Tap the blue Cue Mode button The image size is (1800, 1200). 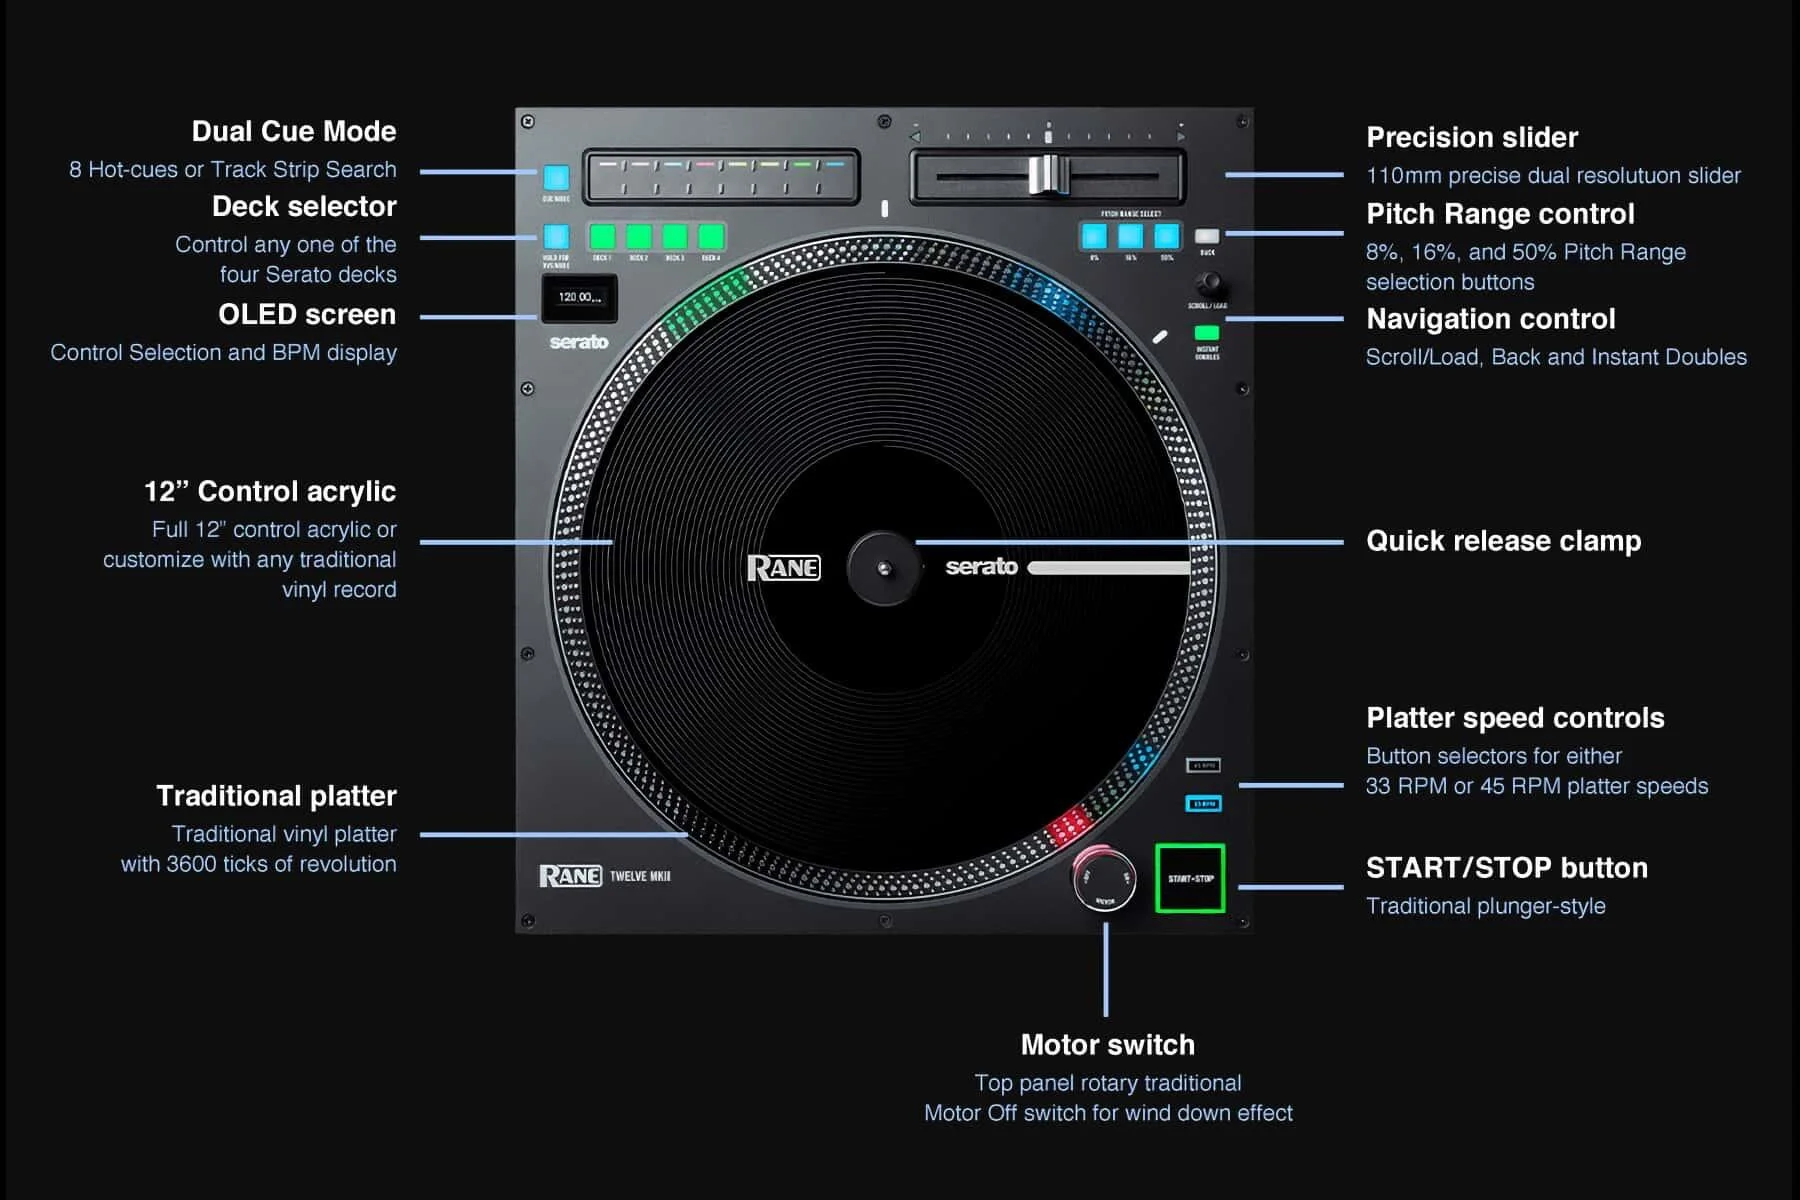556,178
